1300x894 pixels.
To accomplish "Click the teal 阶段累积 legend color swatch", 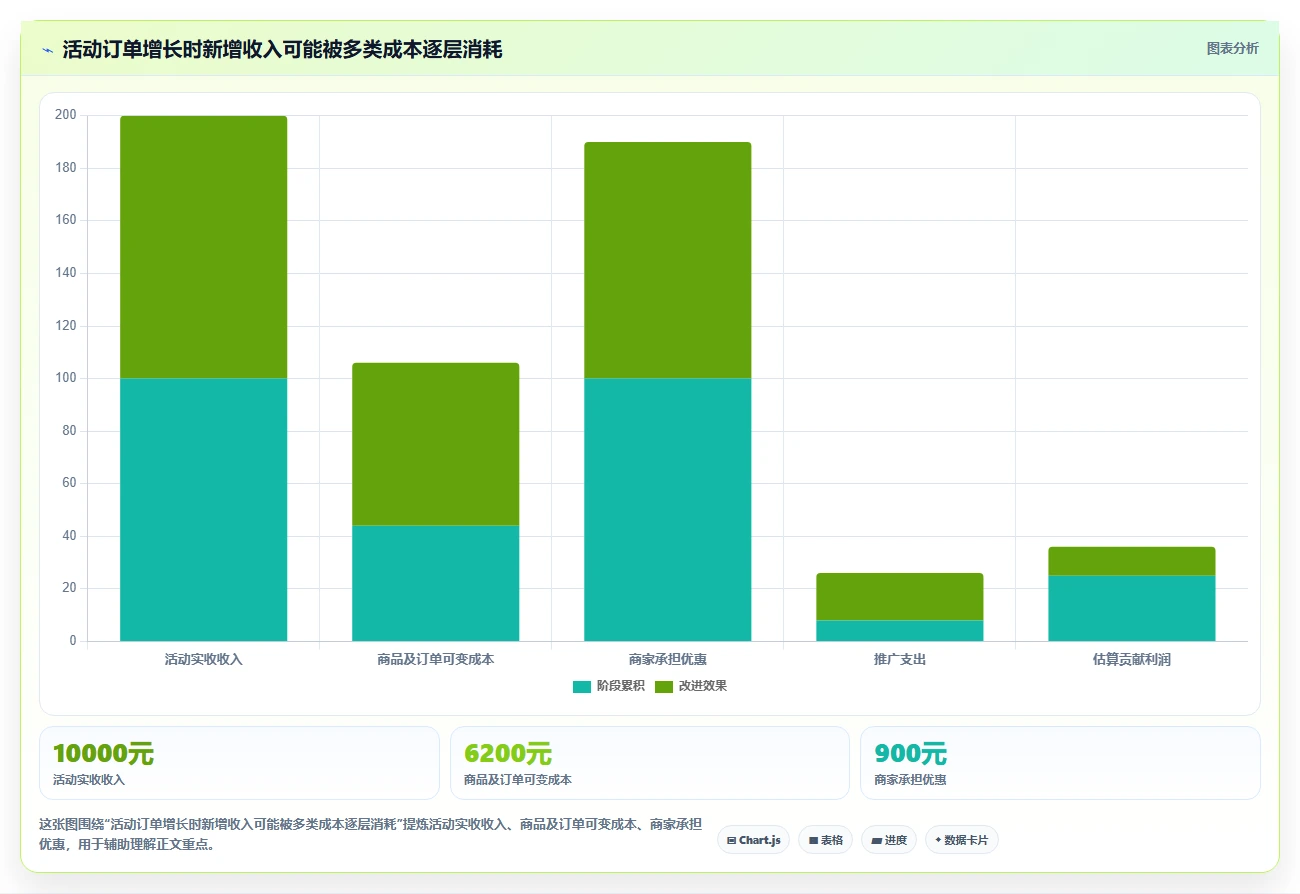I will point(582,686).
